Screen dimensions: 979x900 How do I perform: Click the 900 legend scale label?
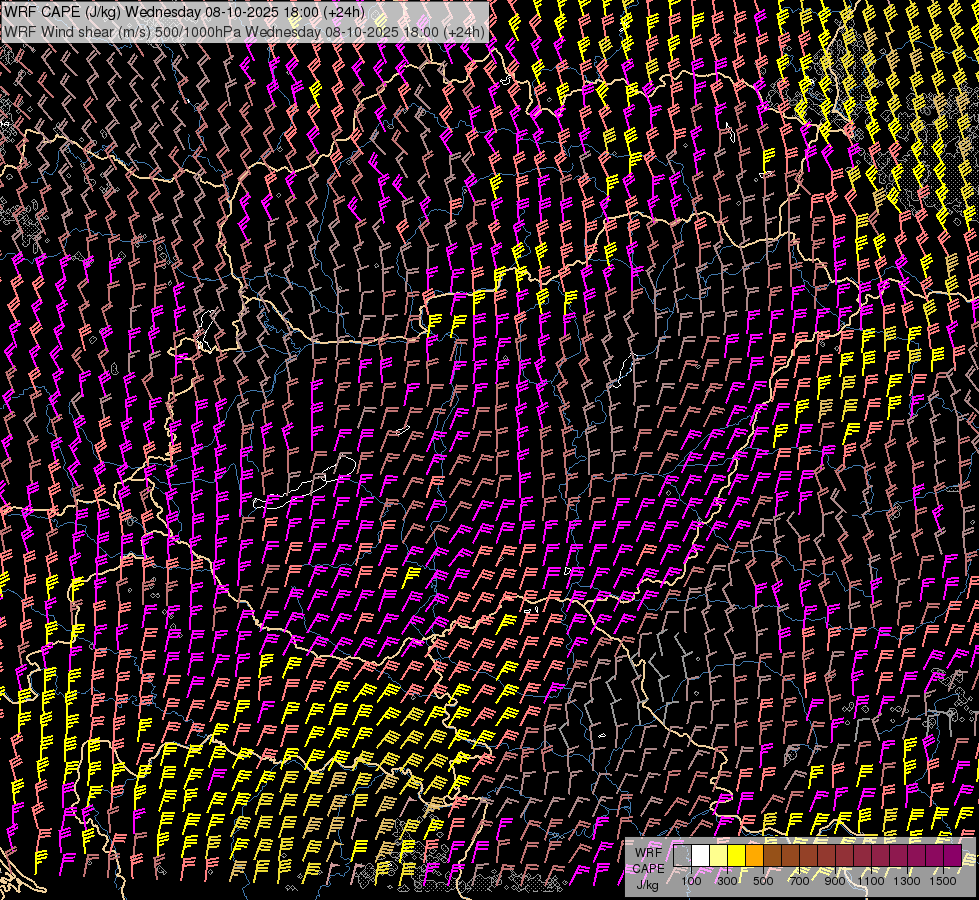(835, 881)
